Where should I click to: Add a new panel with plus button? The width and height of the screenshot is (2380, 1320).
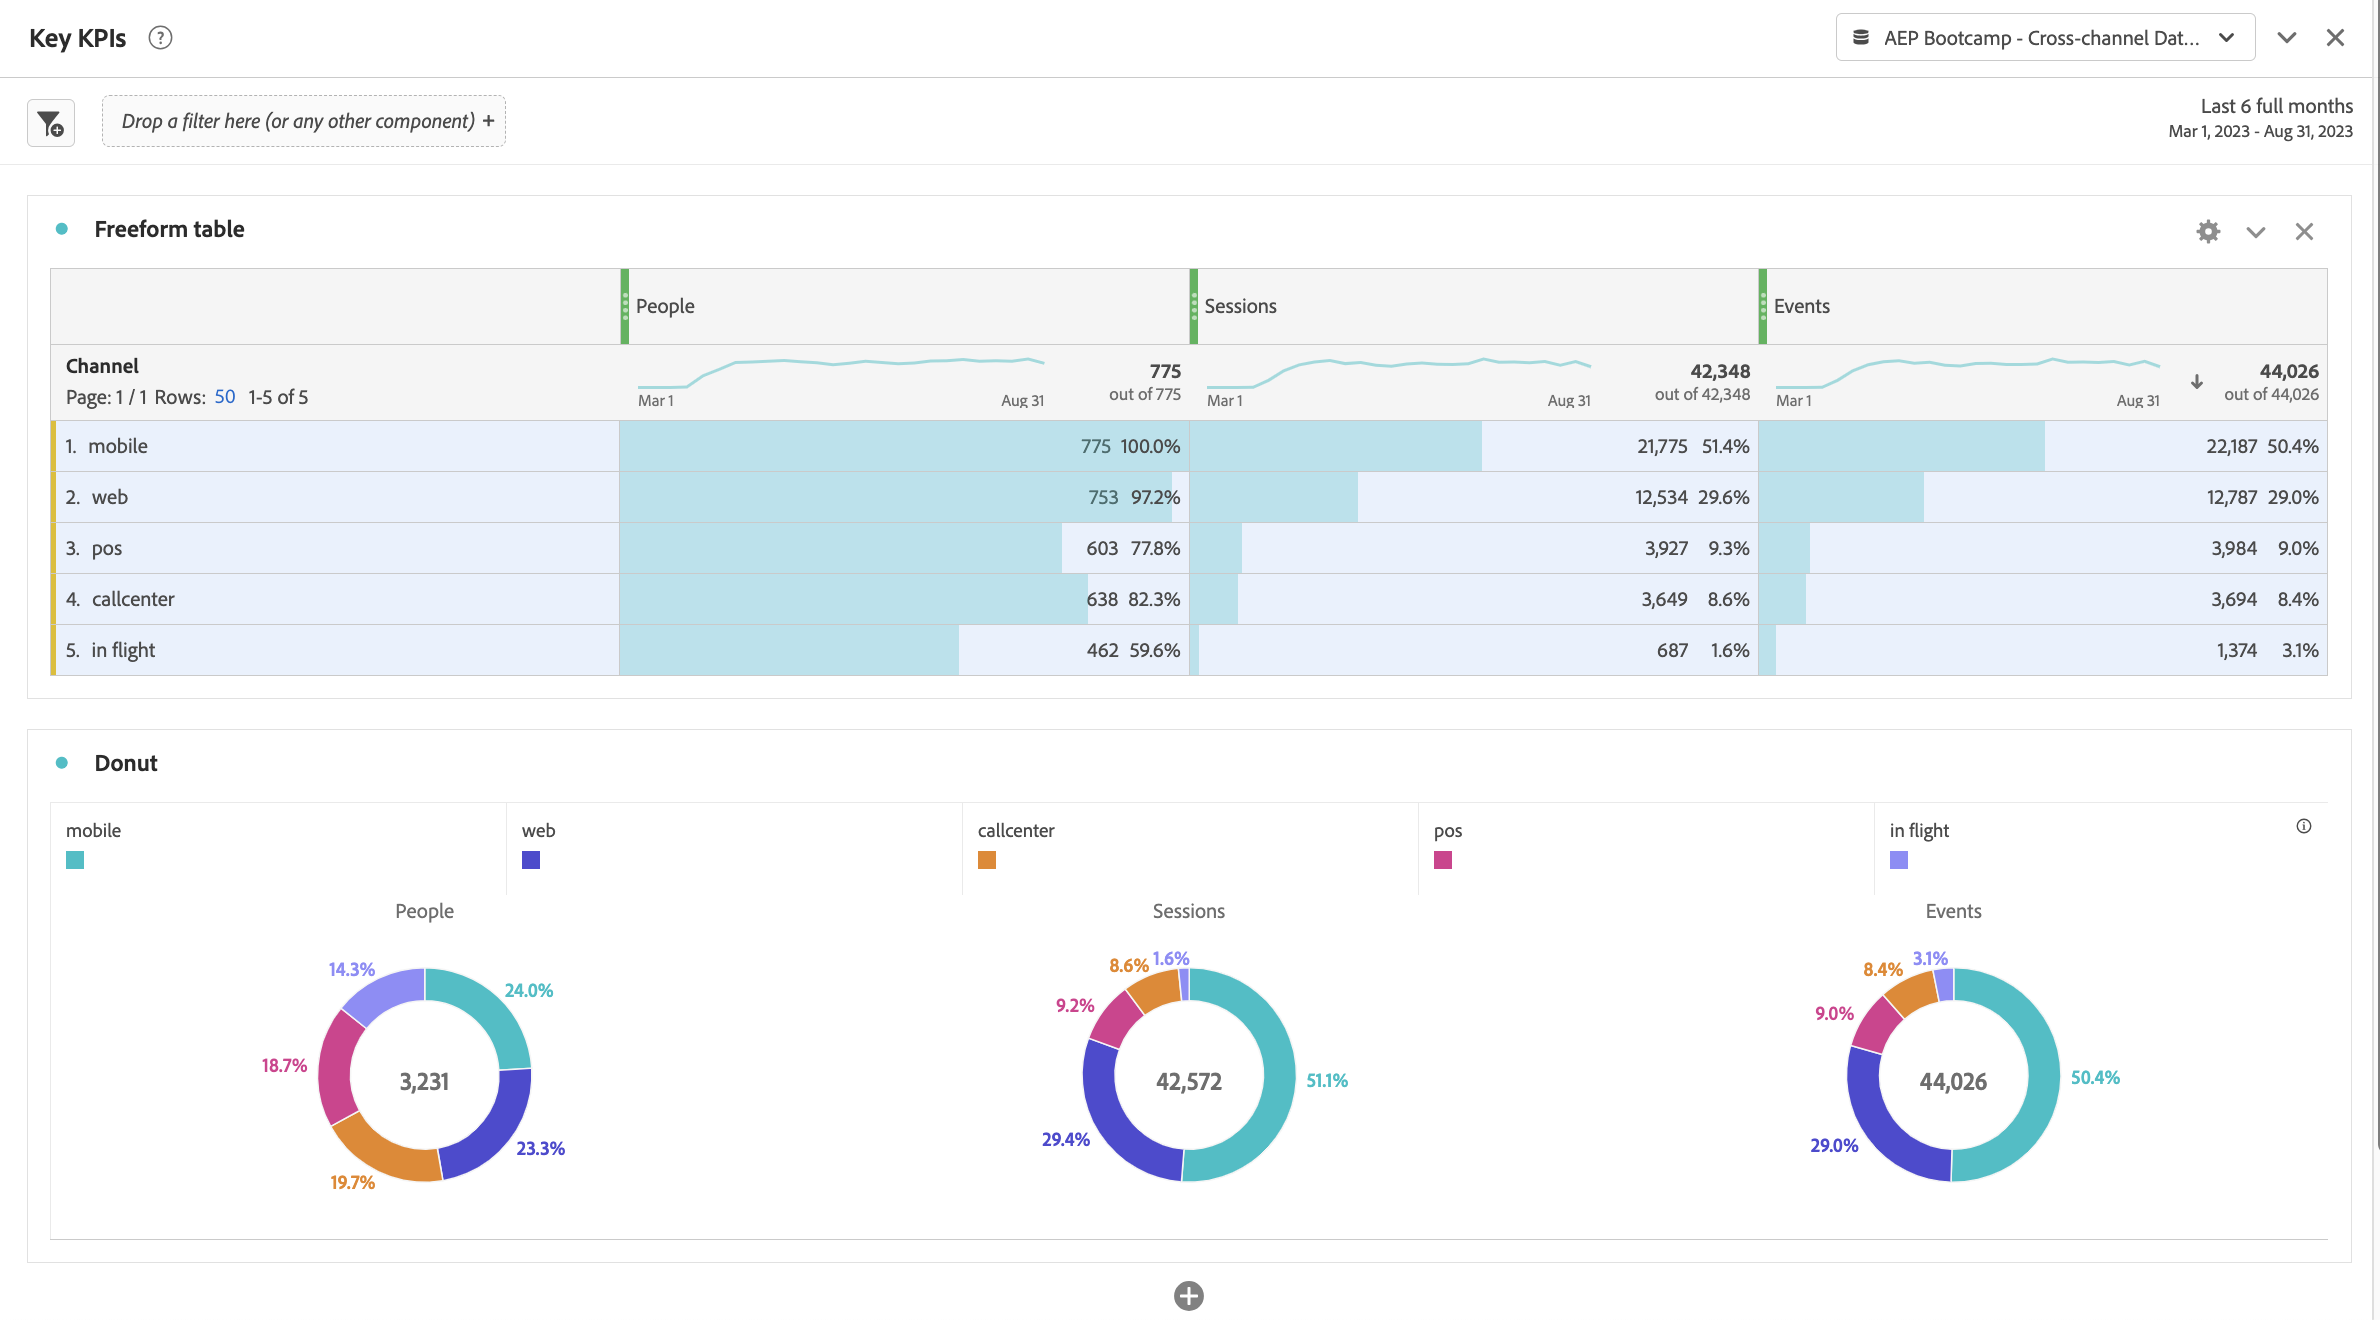(x=1189, y=1296)
